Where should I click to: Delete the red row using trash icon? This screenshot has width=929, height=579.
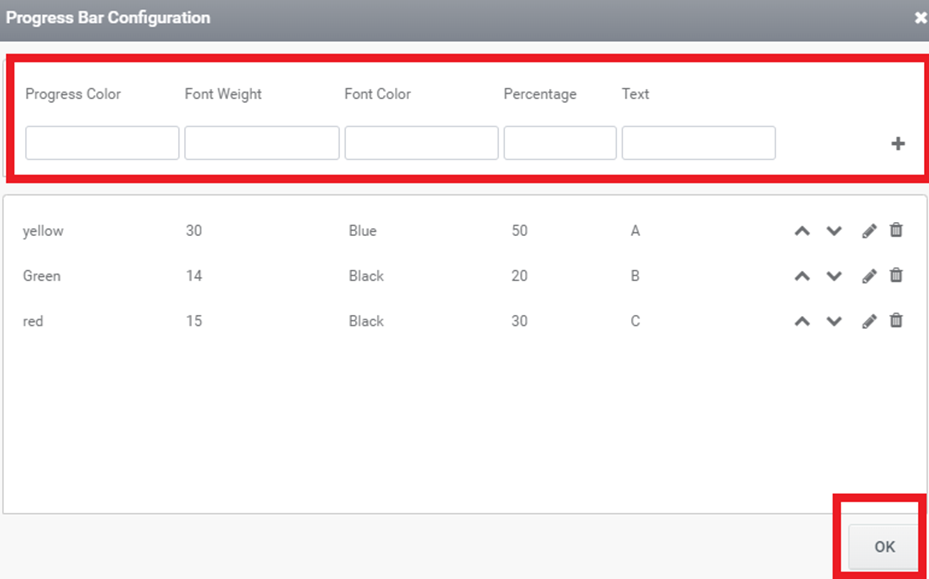click(x=896, y=321)
